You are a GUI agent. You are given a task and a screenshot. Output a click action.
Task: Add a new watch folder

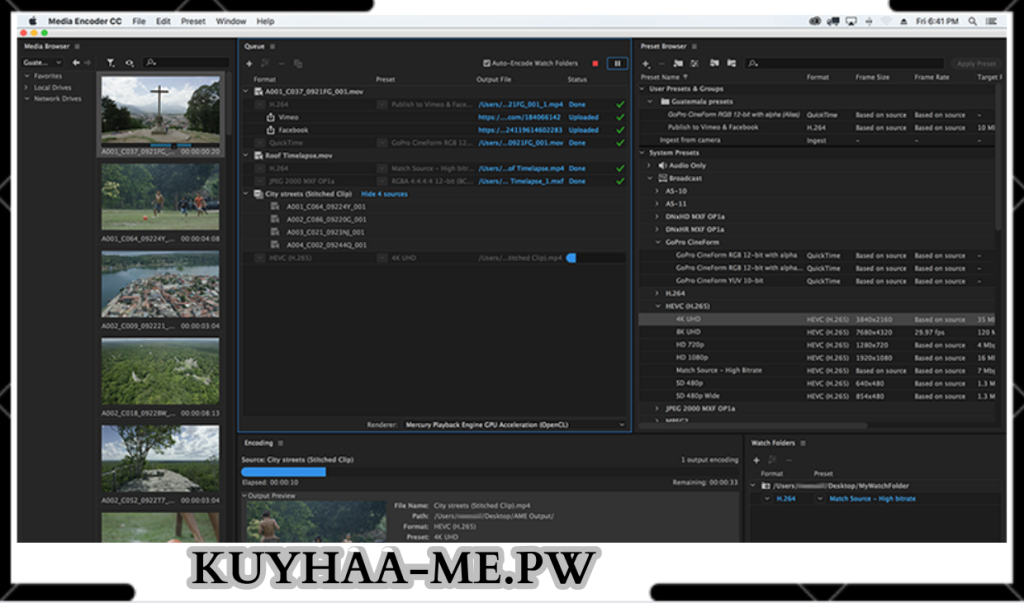[756, 460]
